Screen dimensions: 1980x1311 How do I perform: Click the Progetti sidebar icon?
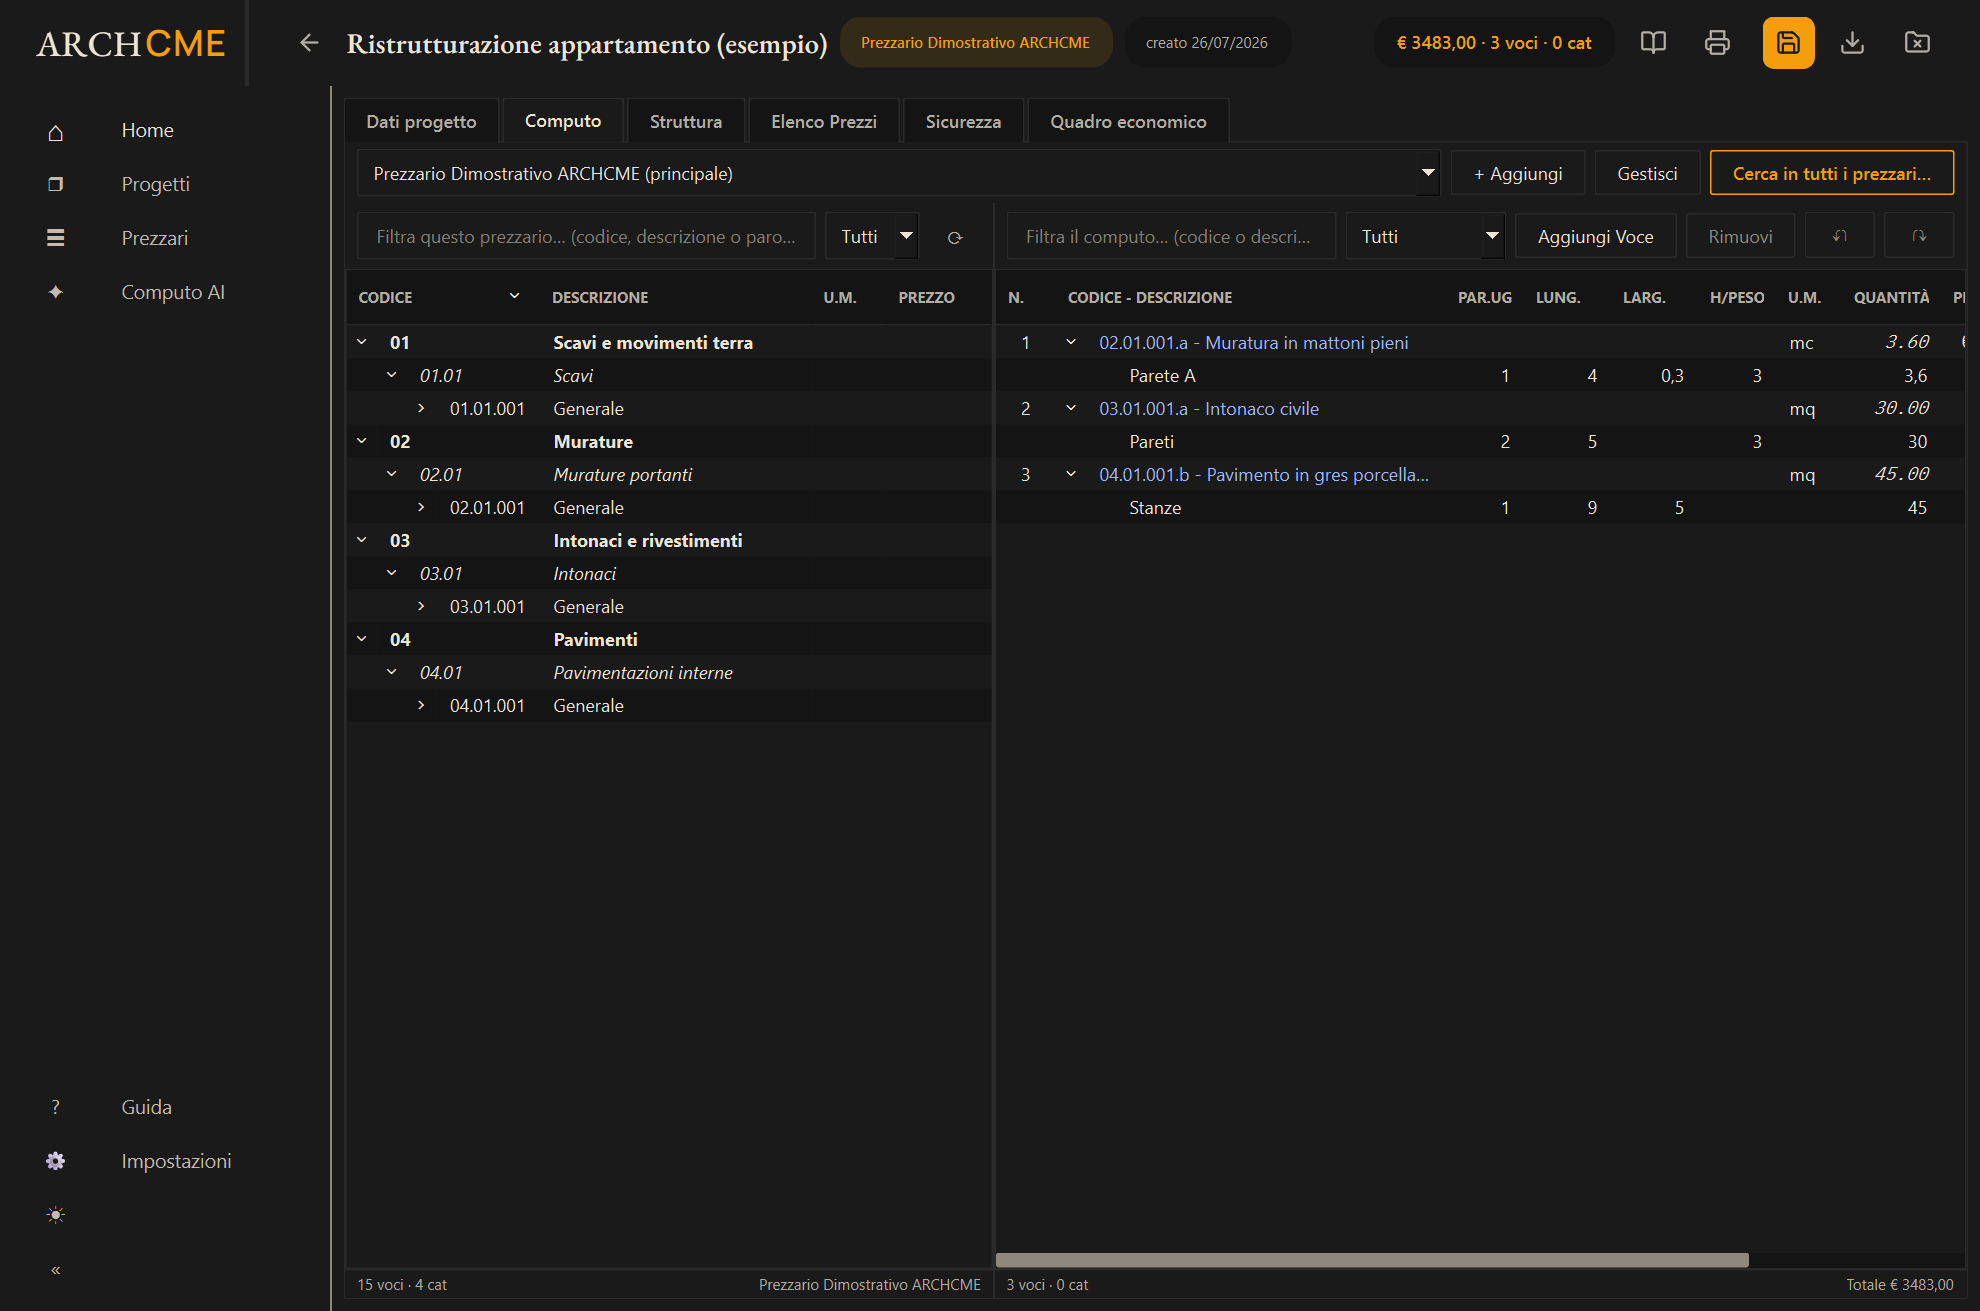pyautogui.click(x=56, y=185)
